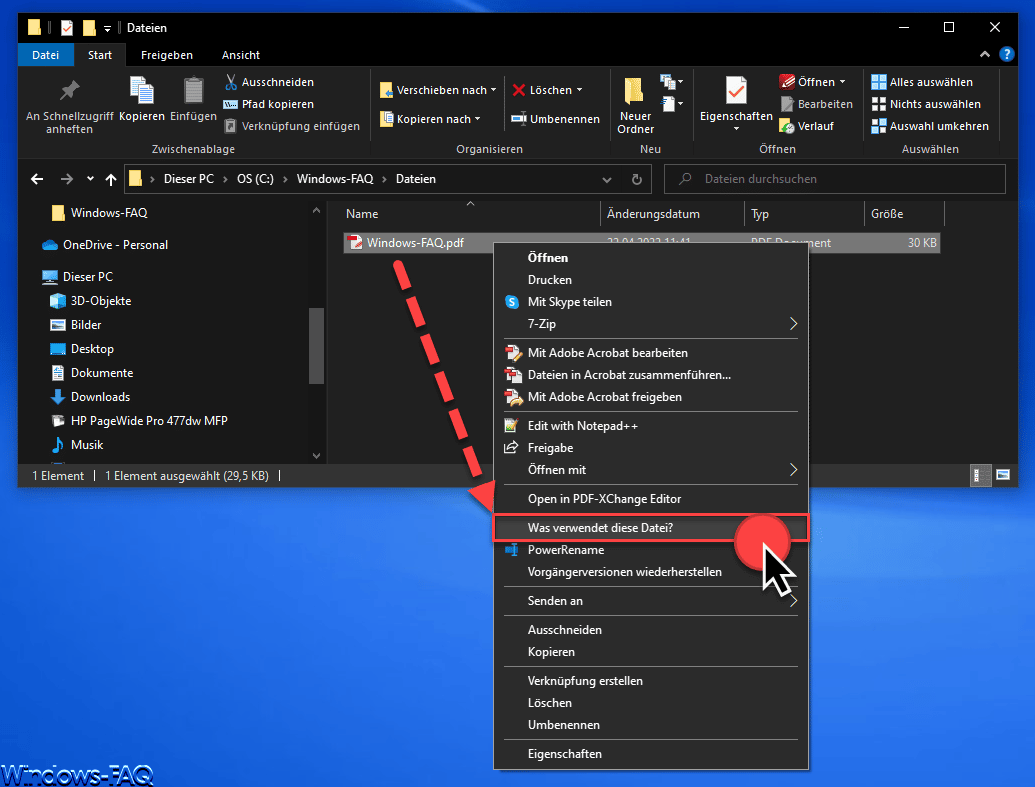Refresh the current folder

pos(636,180)
